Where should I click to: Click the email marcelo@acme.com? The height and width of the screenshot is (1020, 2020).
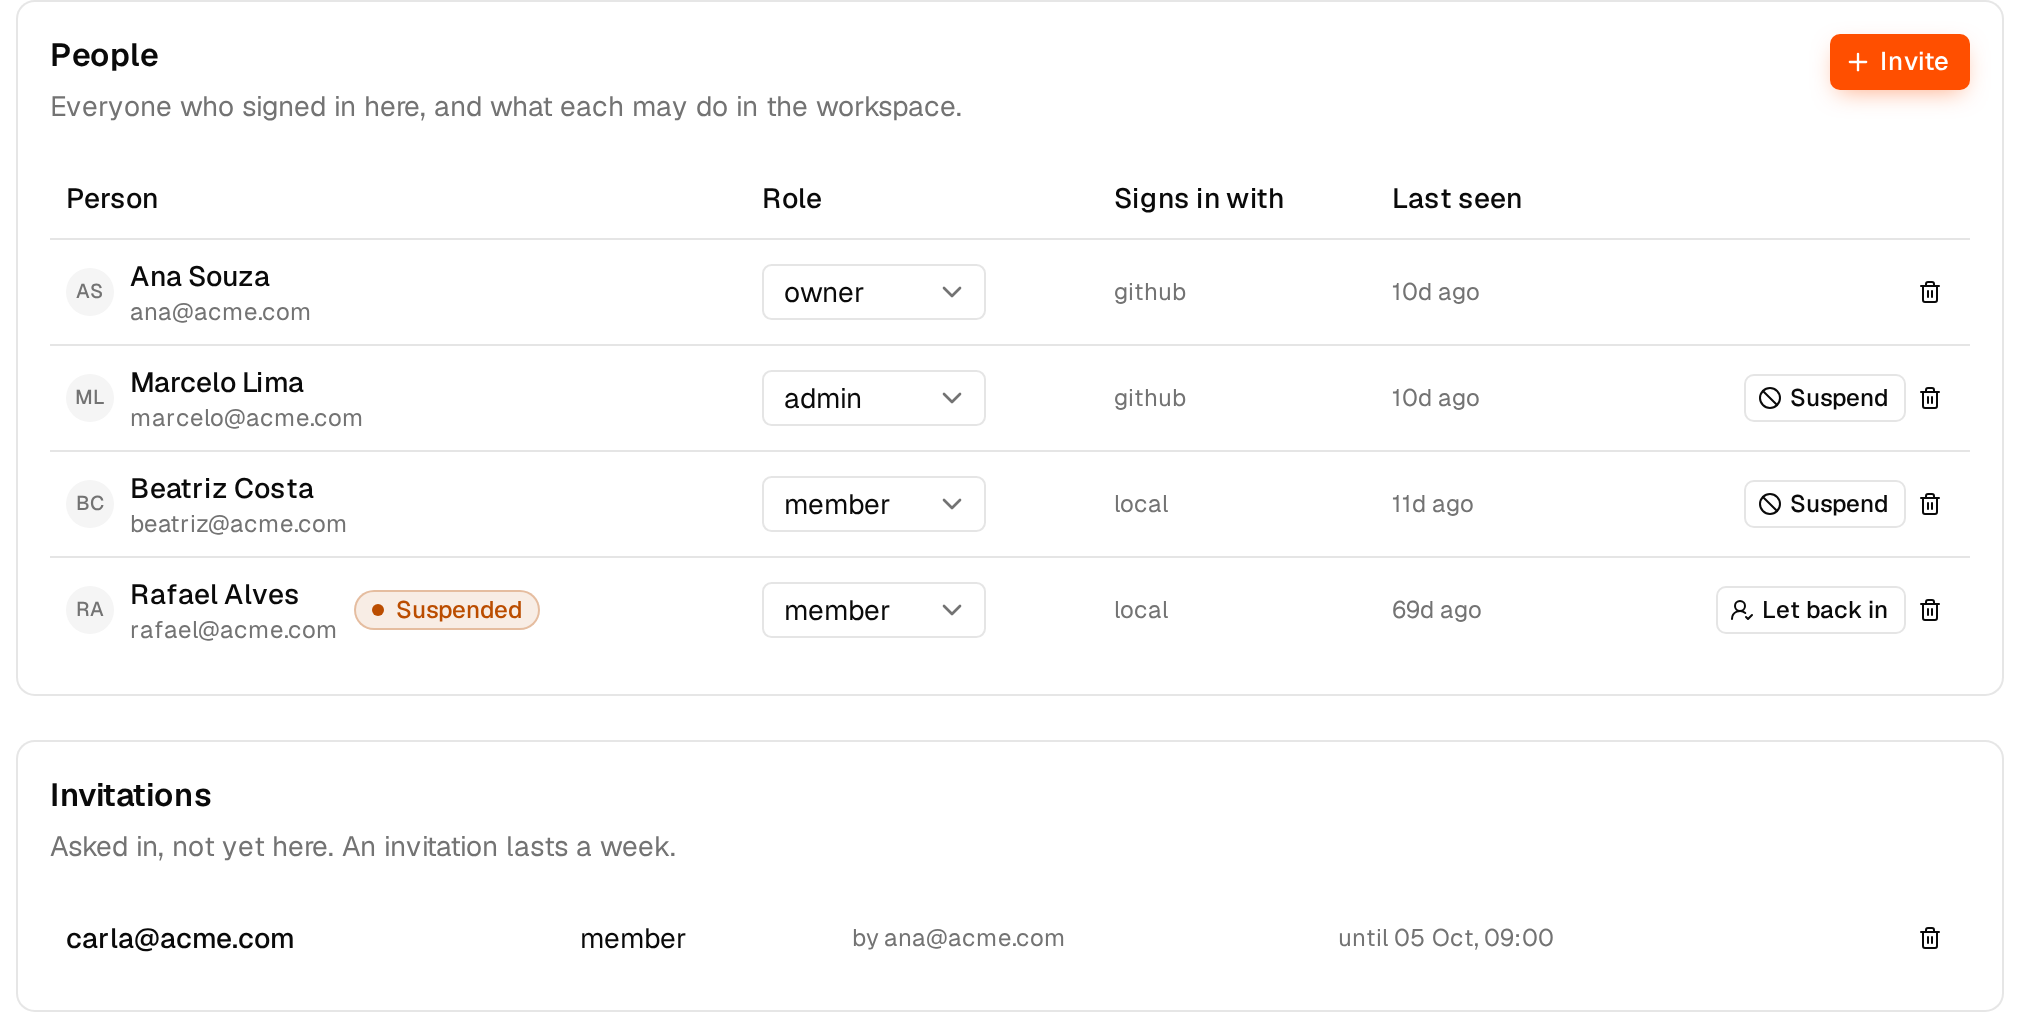[246, 418]
